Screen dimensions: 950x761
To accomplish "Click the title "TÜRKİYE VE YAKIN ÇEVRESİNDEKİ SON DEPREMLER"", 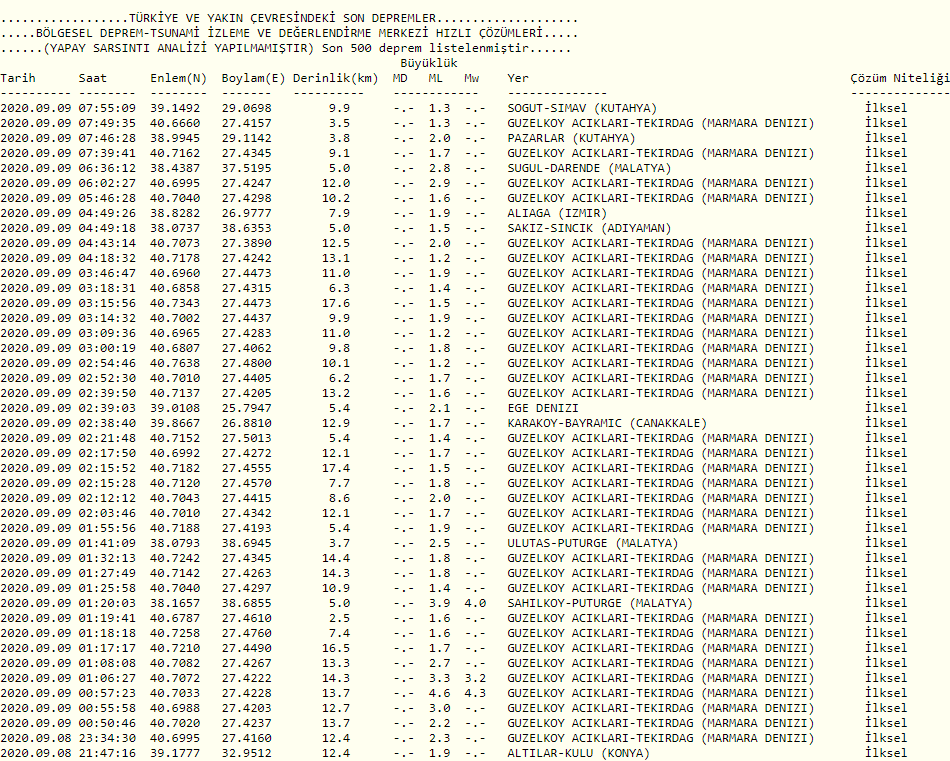I will (284, 19).
